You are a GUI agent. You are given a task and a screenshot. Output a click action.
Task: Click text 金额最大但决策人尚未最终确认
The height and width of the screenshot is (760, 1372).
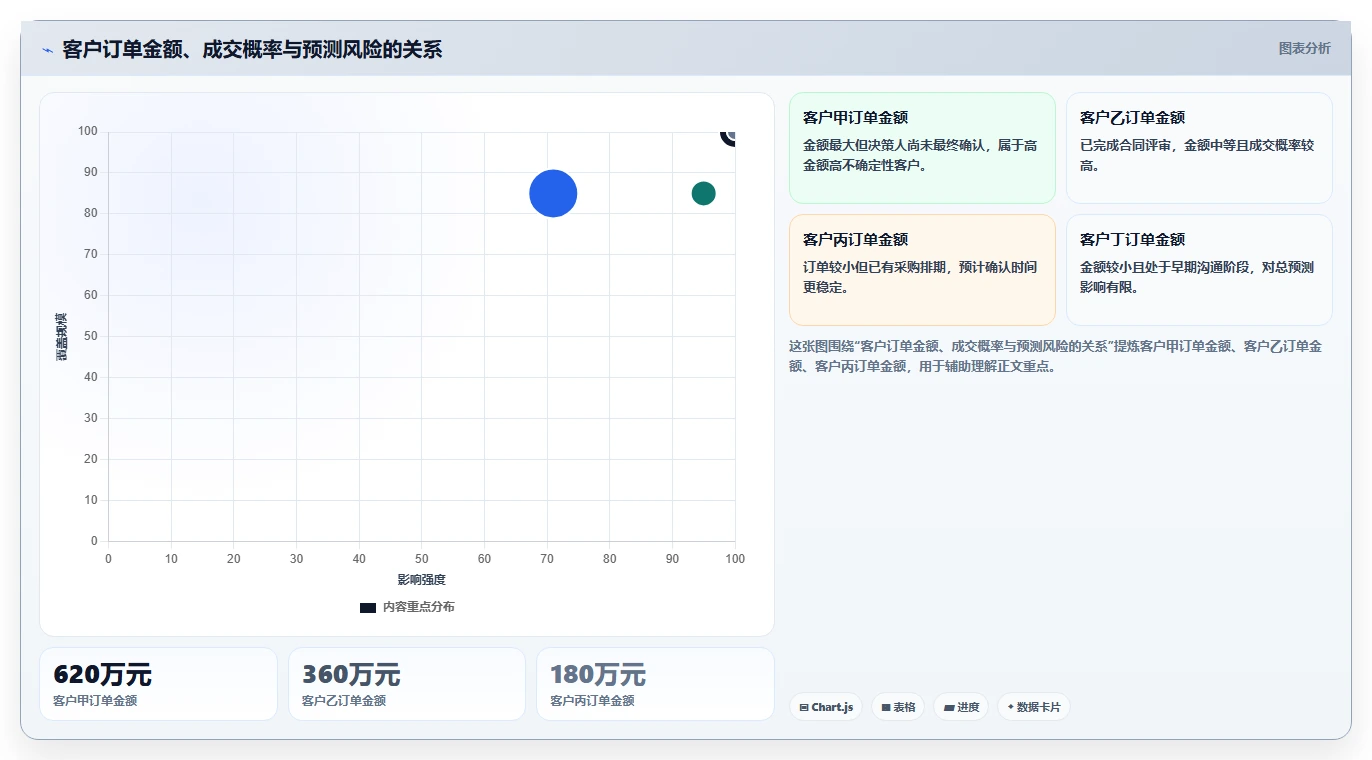[x=895, y=145]
